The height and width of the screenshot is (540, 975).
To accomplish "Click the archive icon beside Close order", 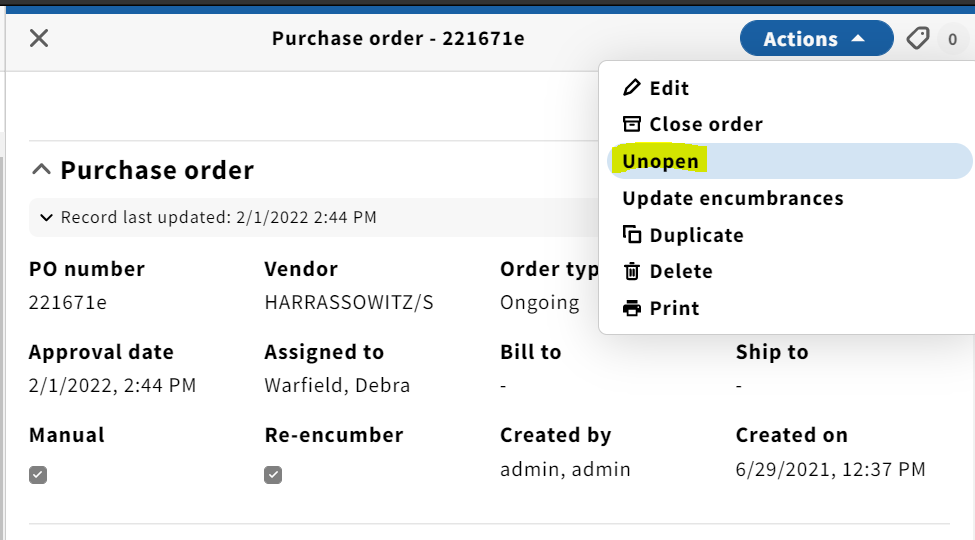I will click(x=632, y=124).
